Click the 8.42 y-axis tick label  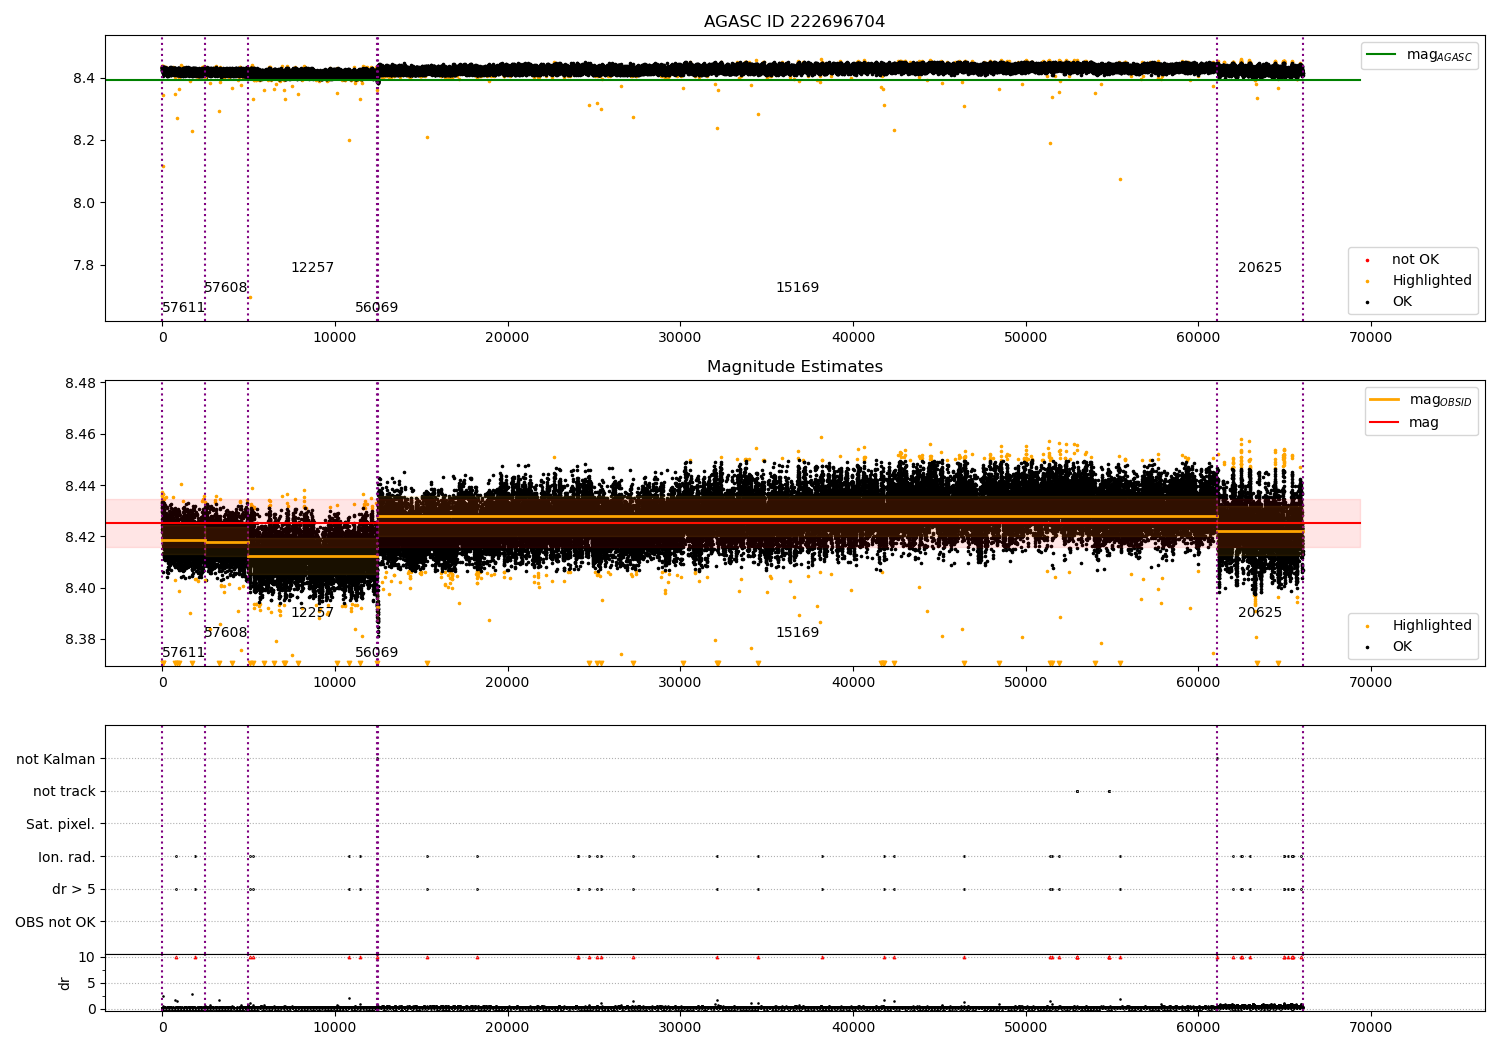coord(80,537)
